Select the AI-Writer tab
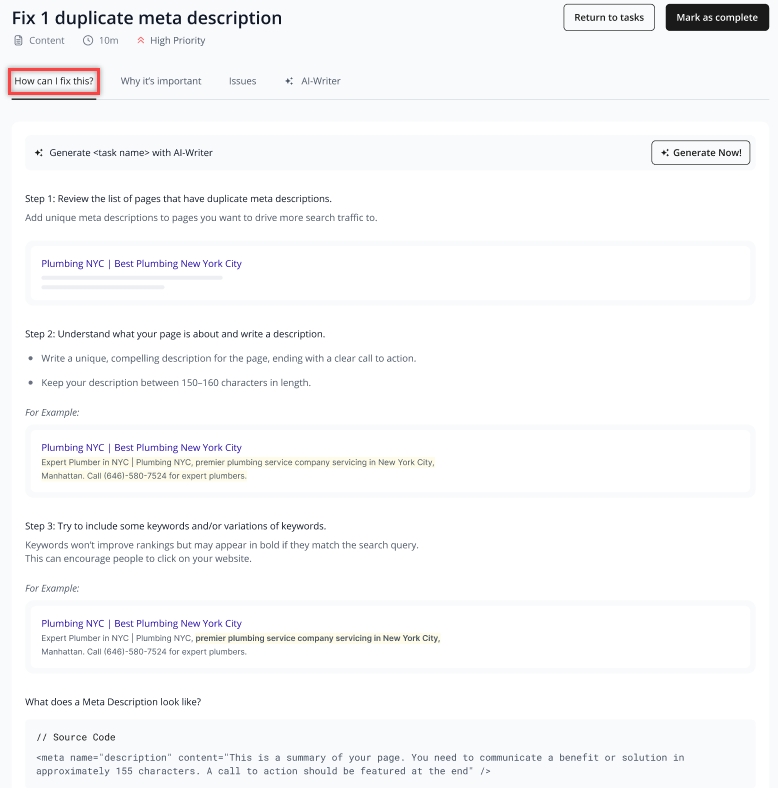Image resolution: width=778 pixels, height=788 pixels. point(313,81)
